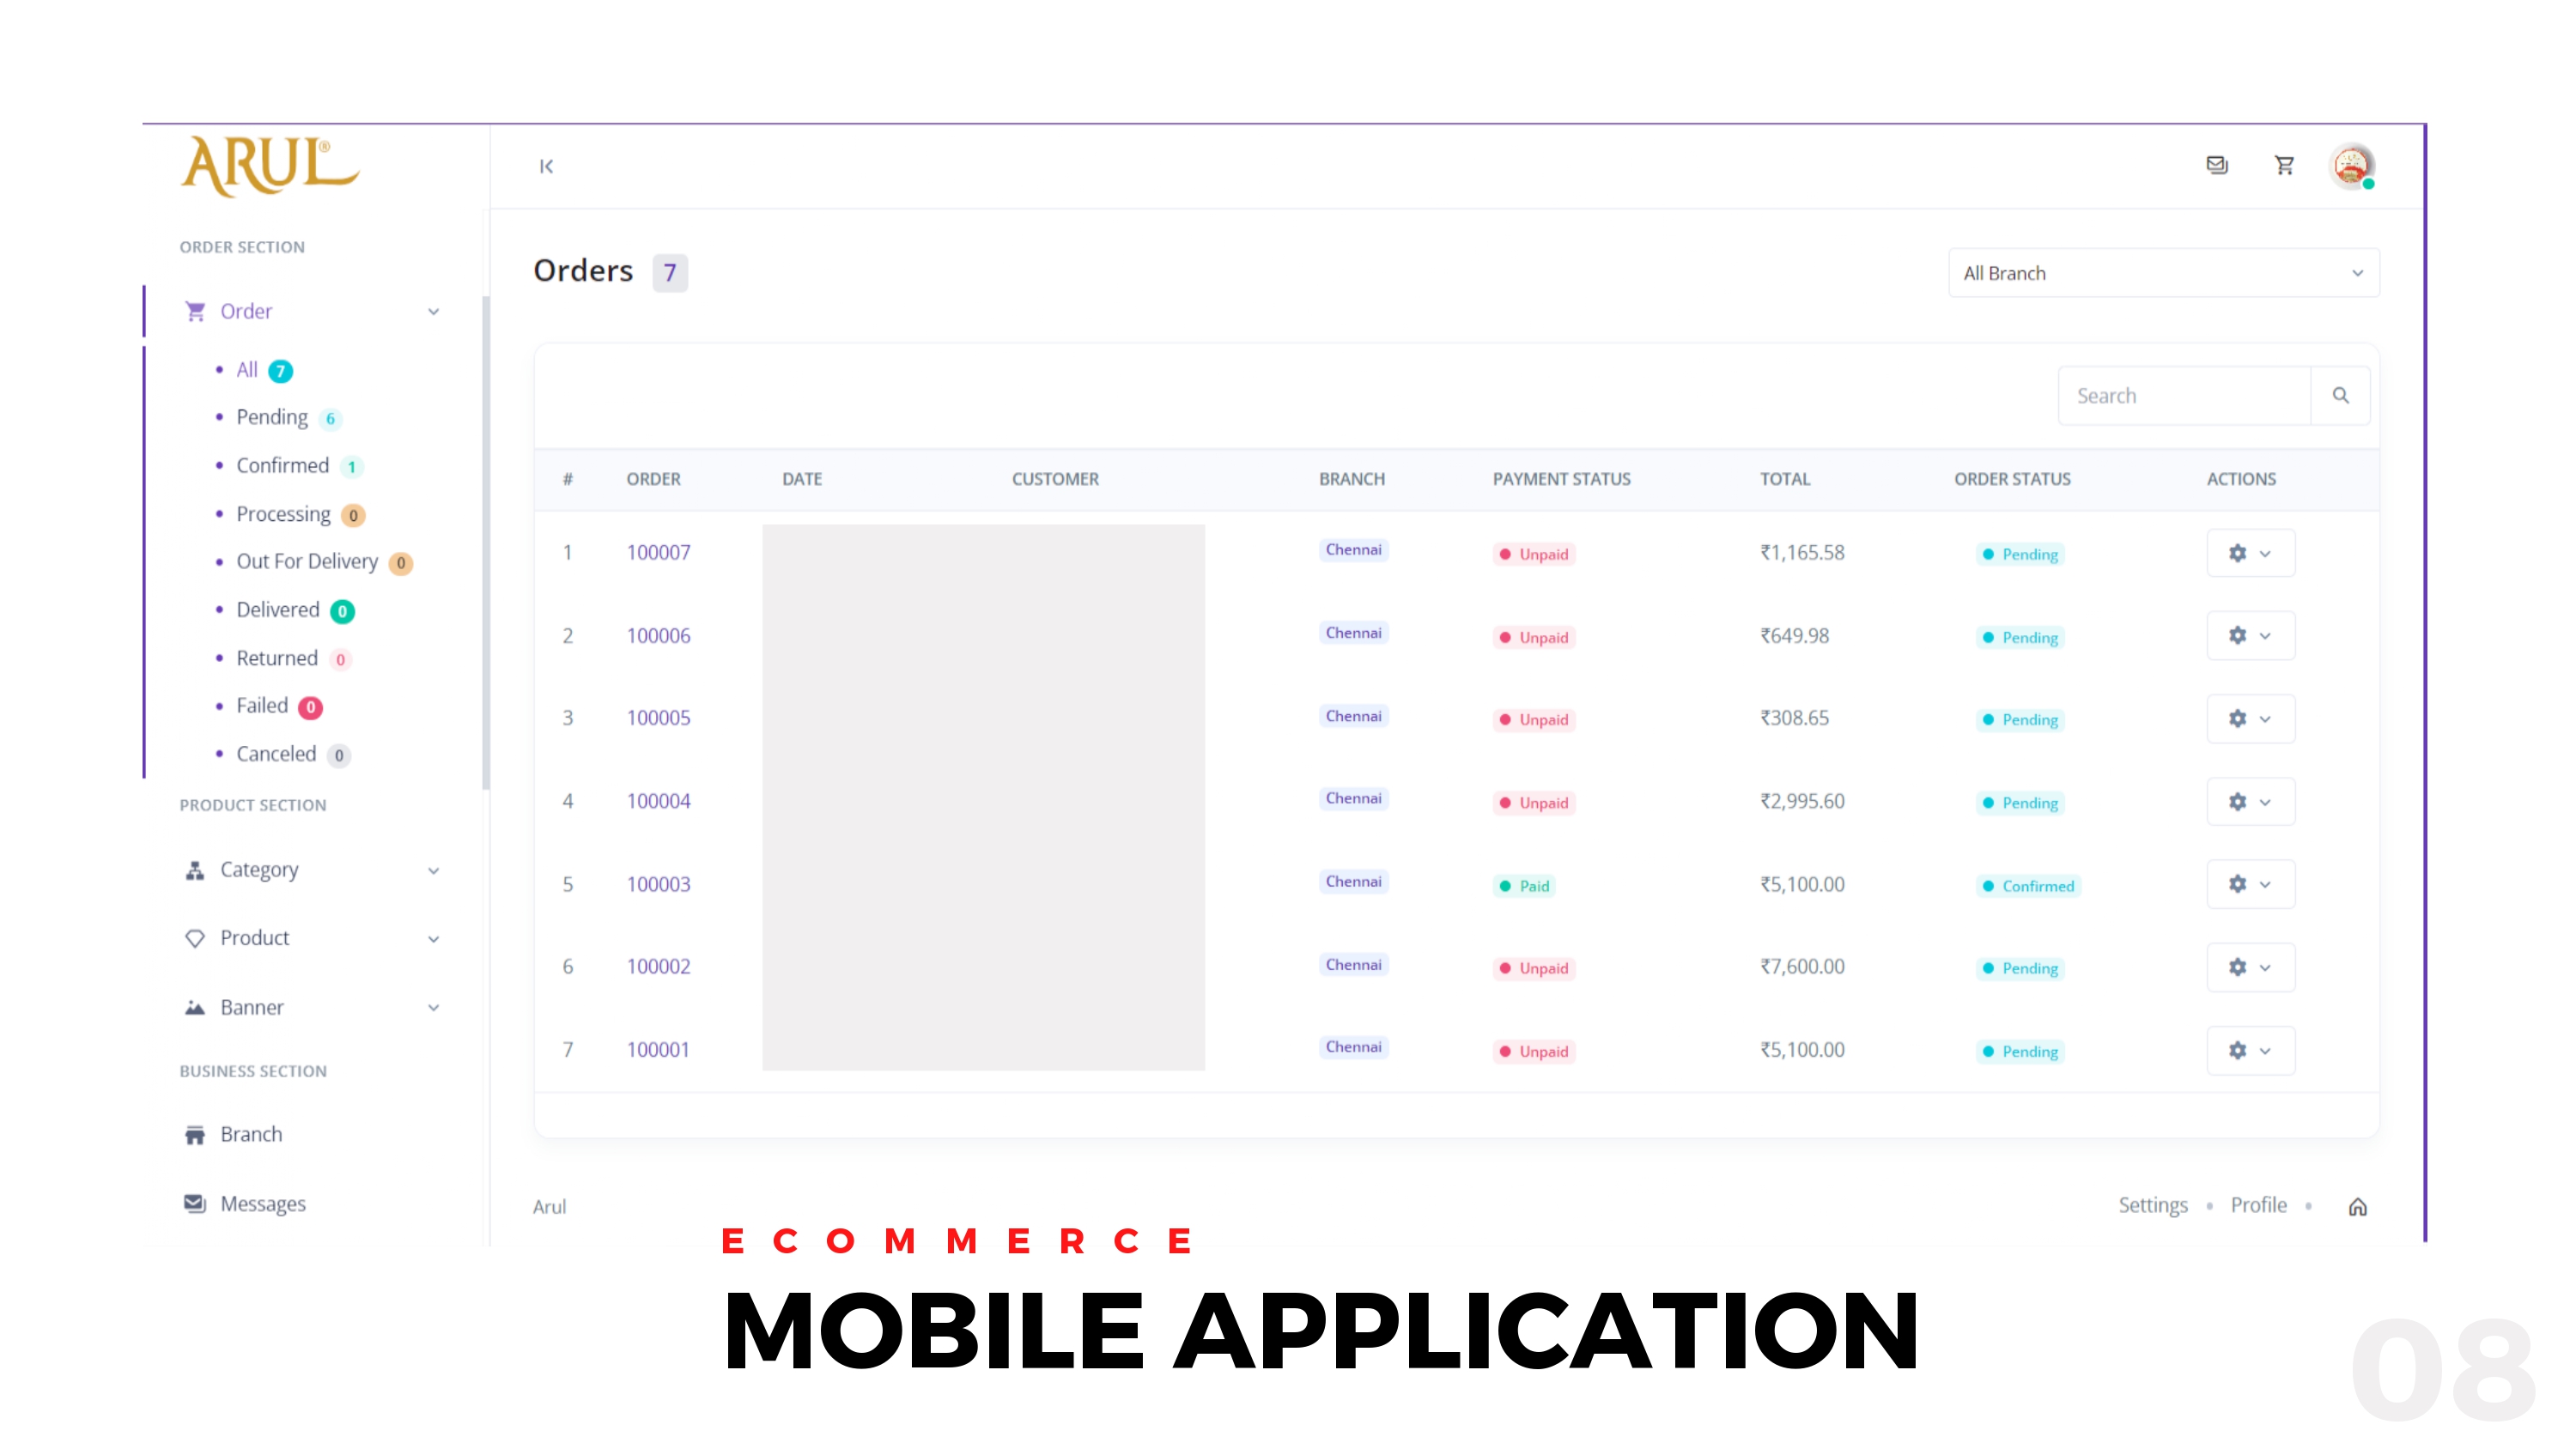Click the Messages envelope icon
The image size is (2576, 1449).
coord(195,1203)
